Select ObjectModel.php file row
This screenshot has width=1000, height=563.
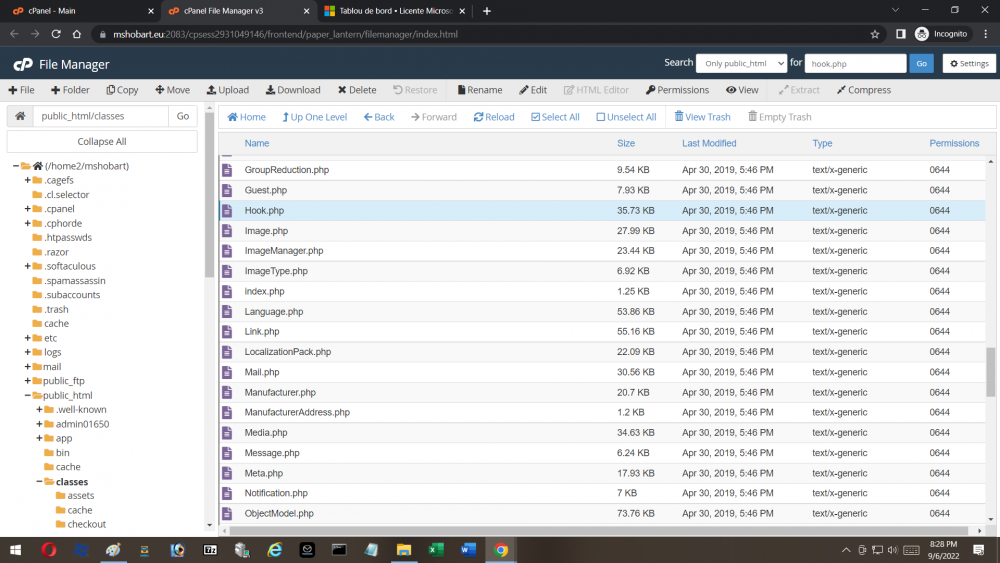(602, 513)
